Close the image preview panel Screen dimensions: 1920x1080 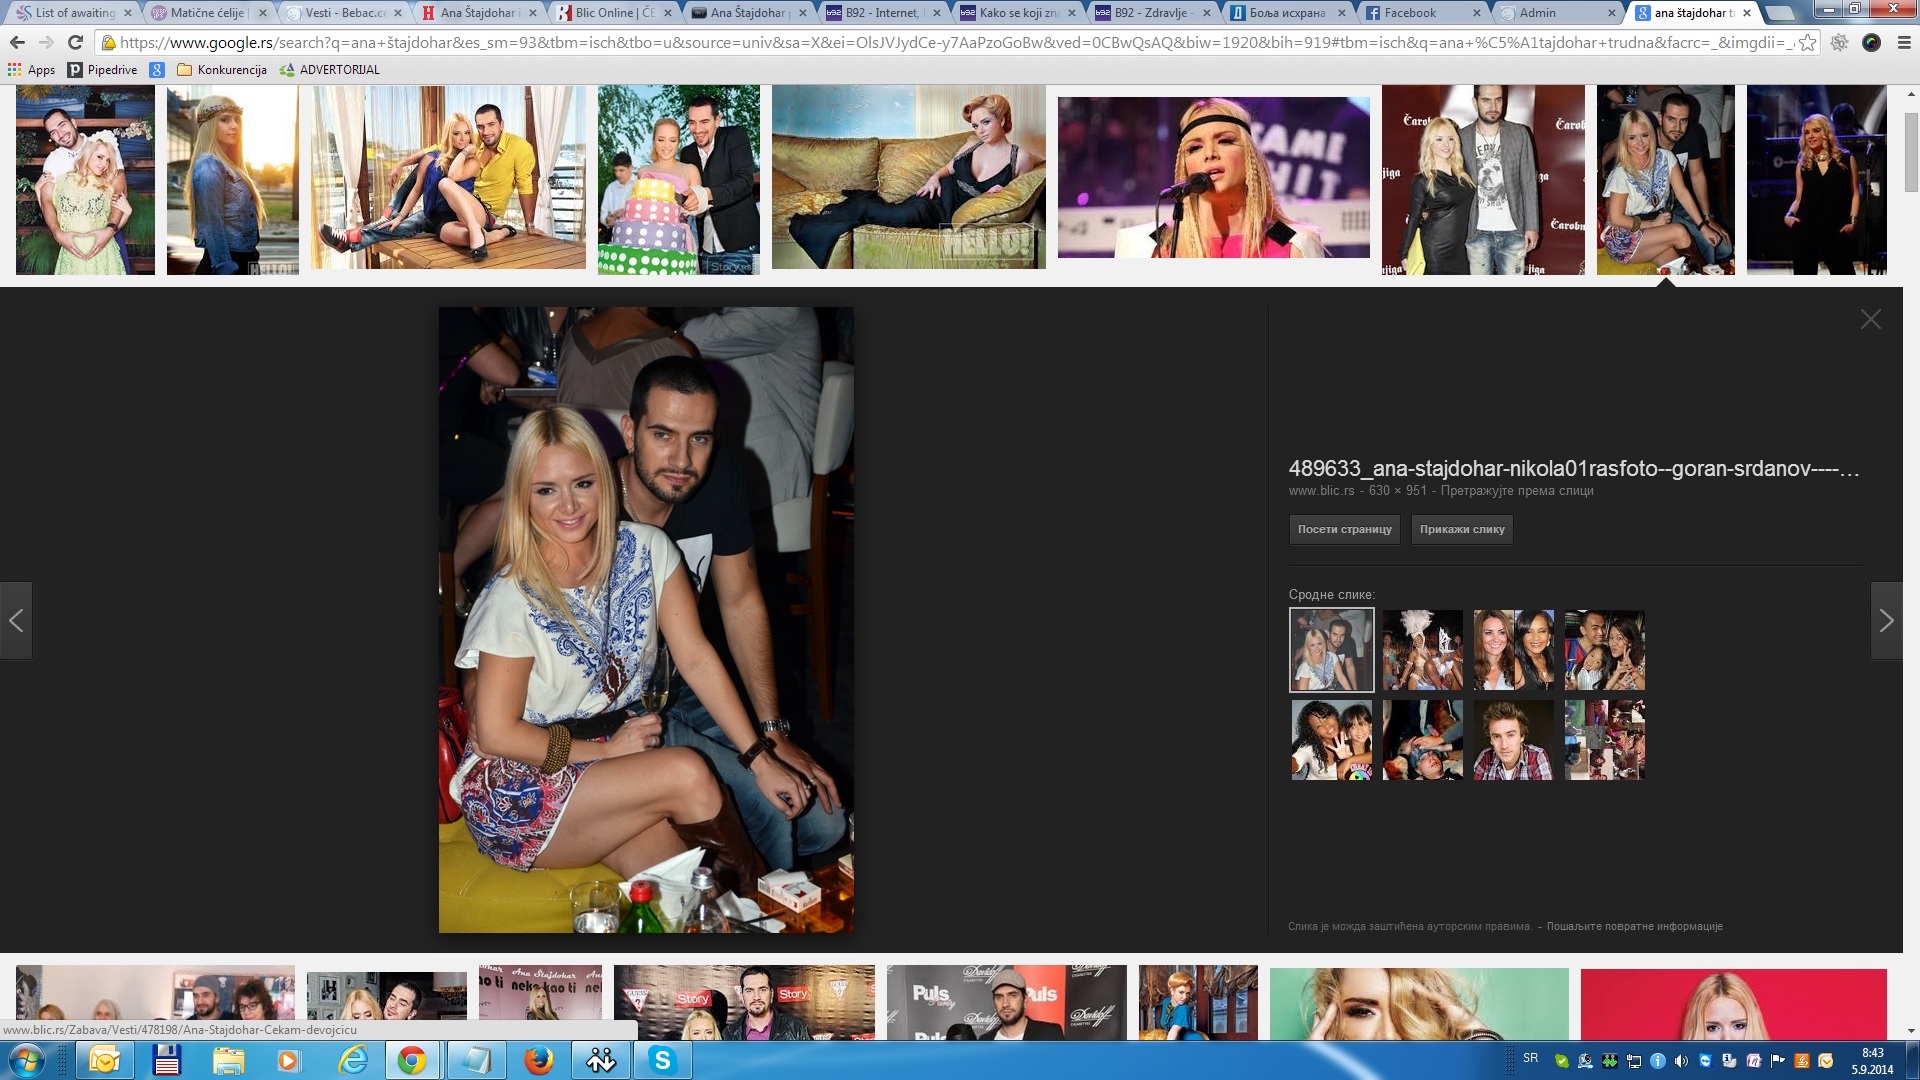click(1870, 319)
